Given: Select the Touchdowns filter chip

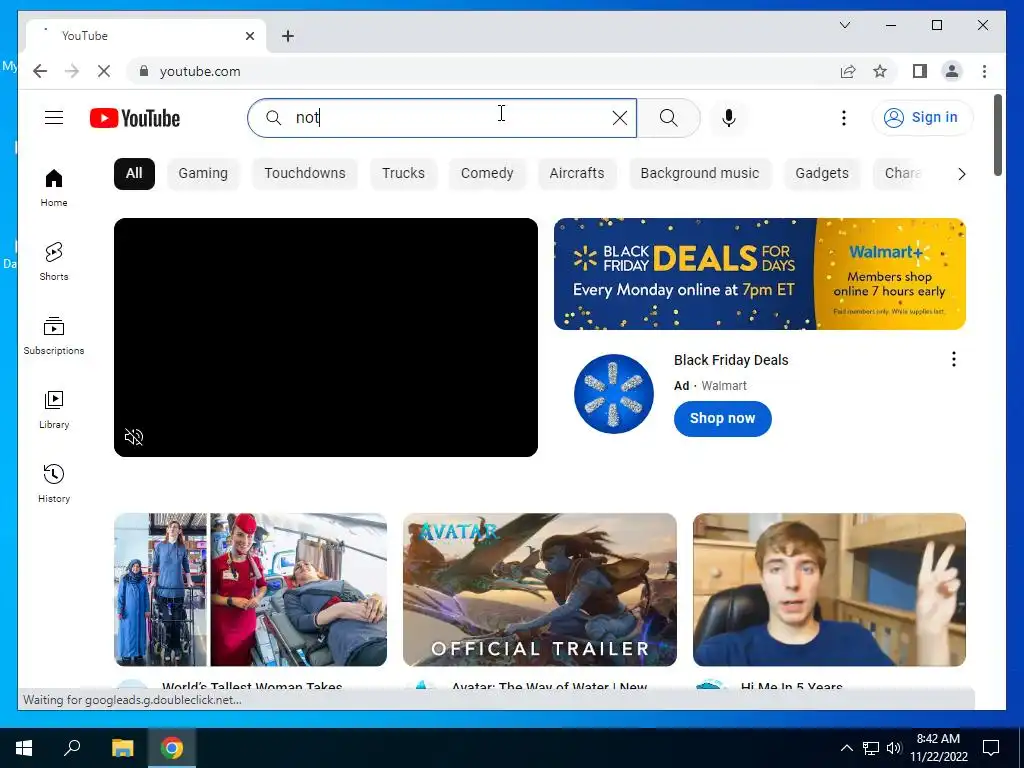Looking at the screenshot, I should tap(305, 174).
